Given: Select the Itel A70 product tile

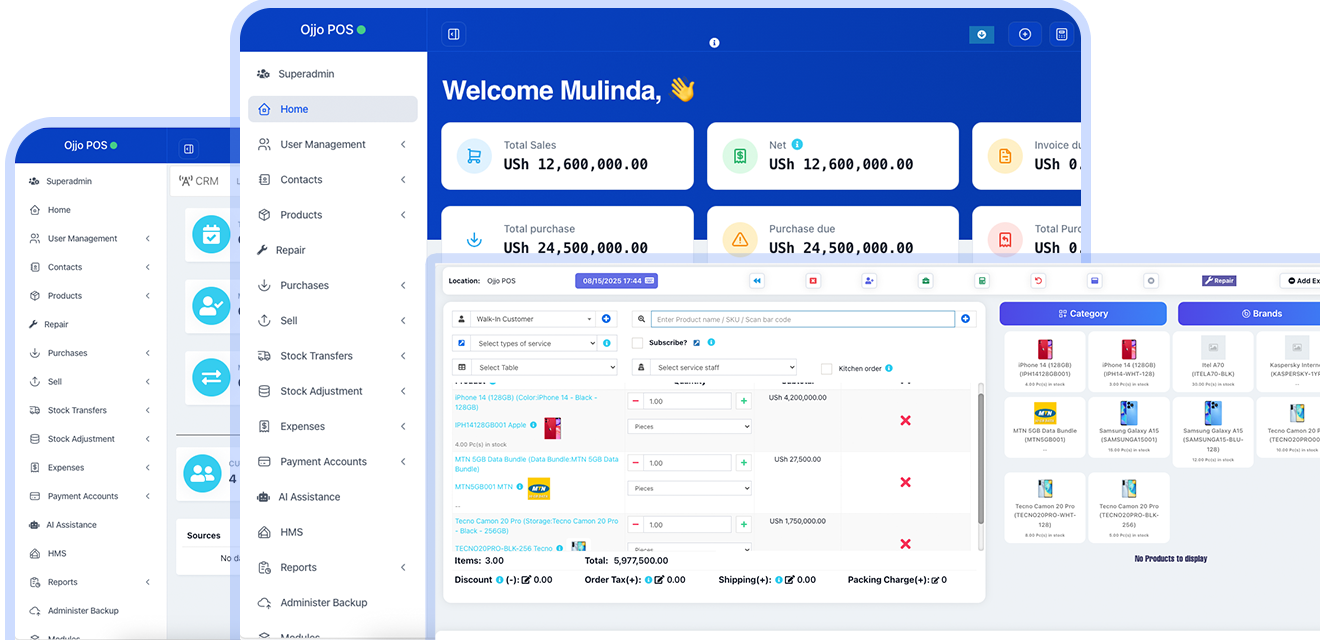Looking at the screenshot, I should 1213,361.
